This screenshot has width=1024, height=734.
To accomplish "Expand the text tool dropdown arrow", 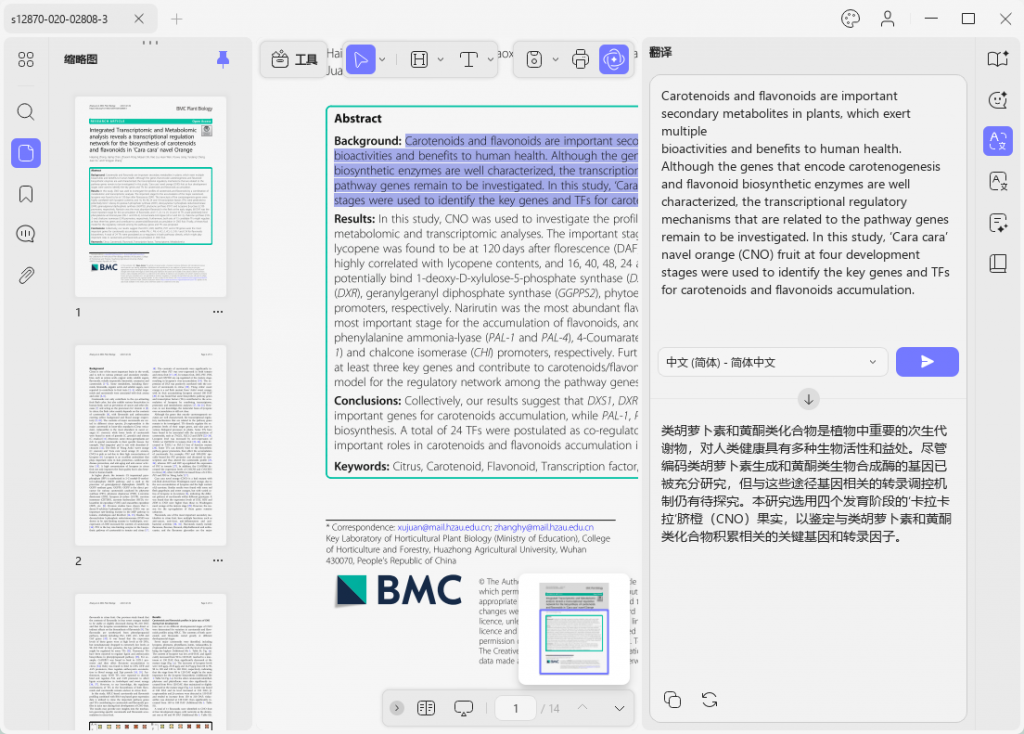I will pos(490,59).
